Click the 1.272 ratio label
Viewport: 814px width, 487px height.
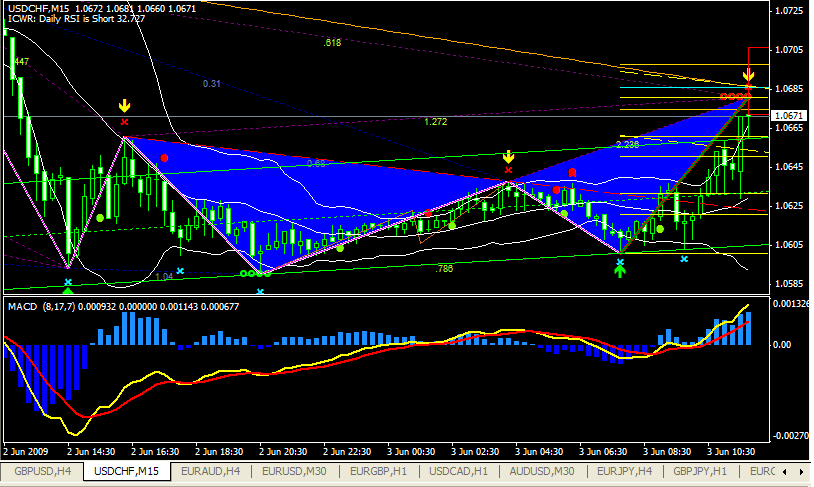tap(436, 122)
